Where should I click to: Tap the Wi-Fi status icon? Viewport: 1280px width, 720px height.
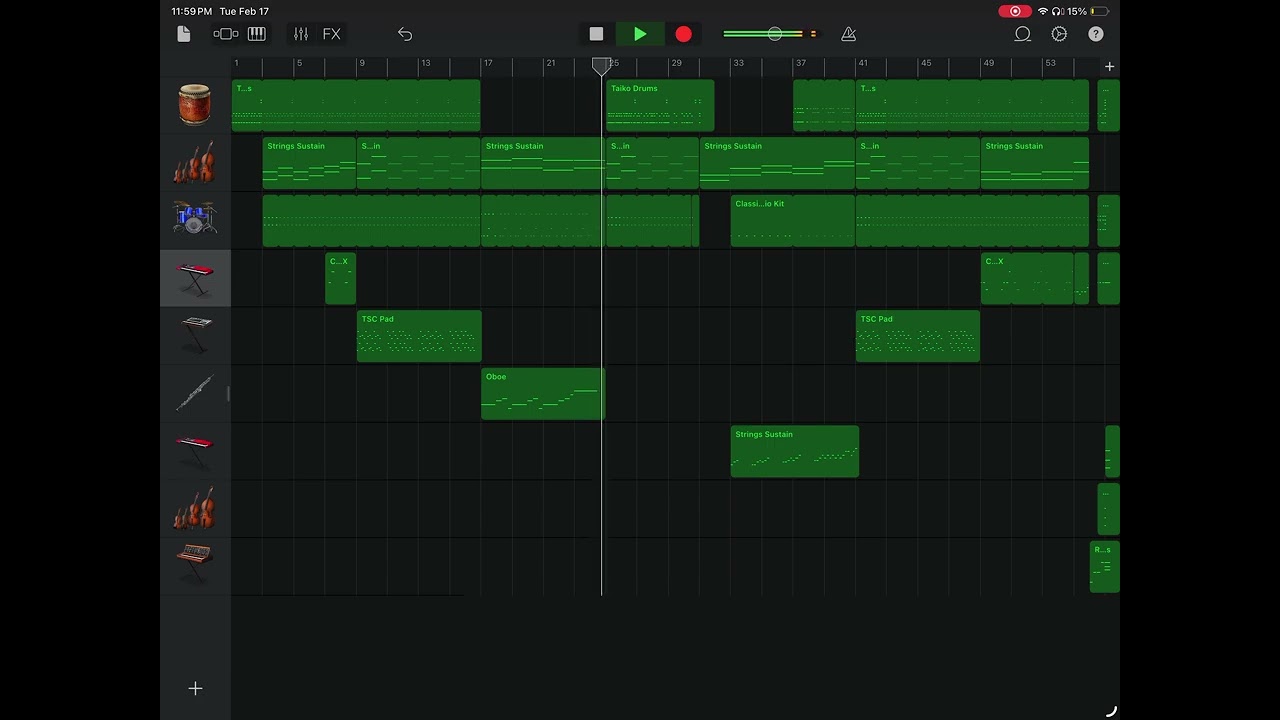point(1043,11)
